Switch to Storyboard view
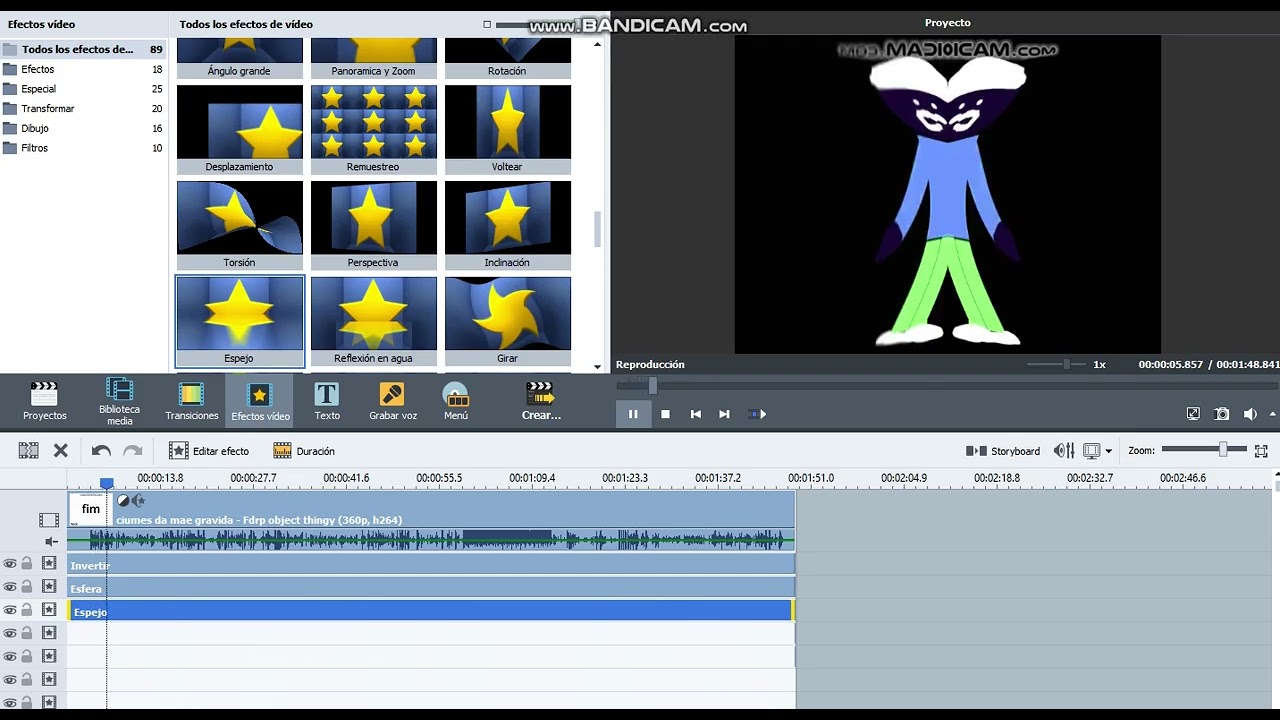The width and height of the screenshot is (1280, 720). [x=1003, y=451]
